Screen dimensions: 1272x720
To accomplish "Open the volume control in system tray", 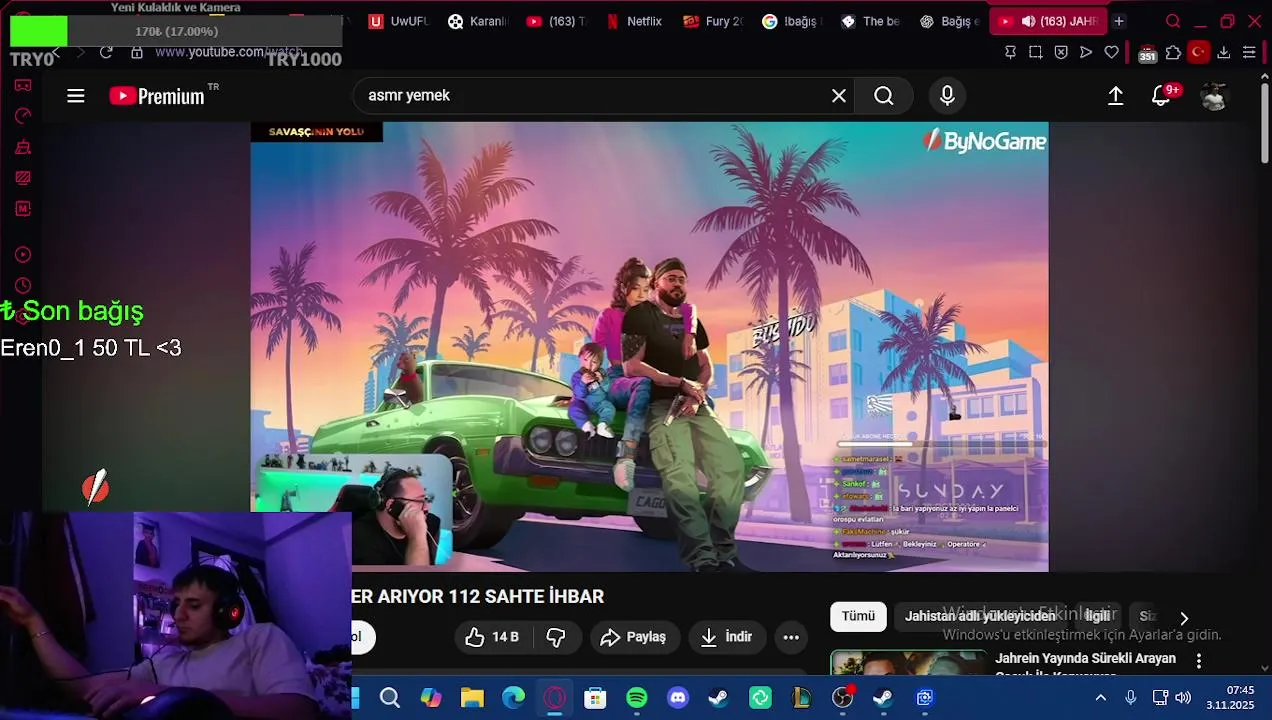I will [x=1183, y=698].
